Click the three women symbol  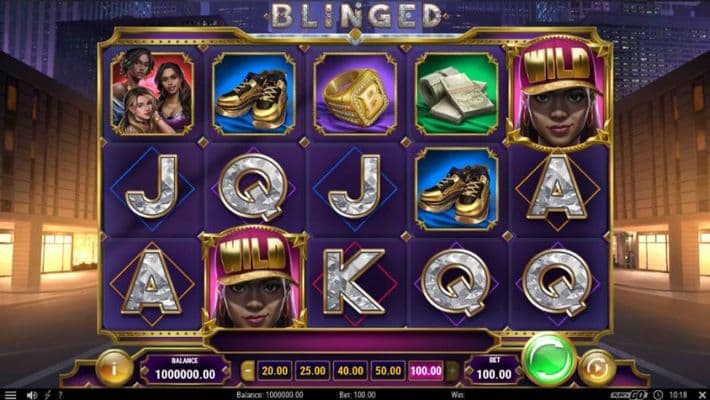152,94
